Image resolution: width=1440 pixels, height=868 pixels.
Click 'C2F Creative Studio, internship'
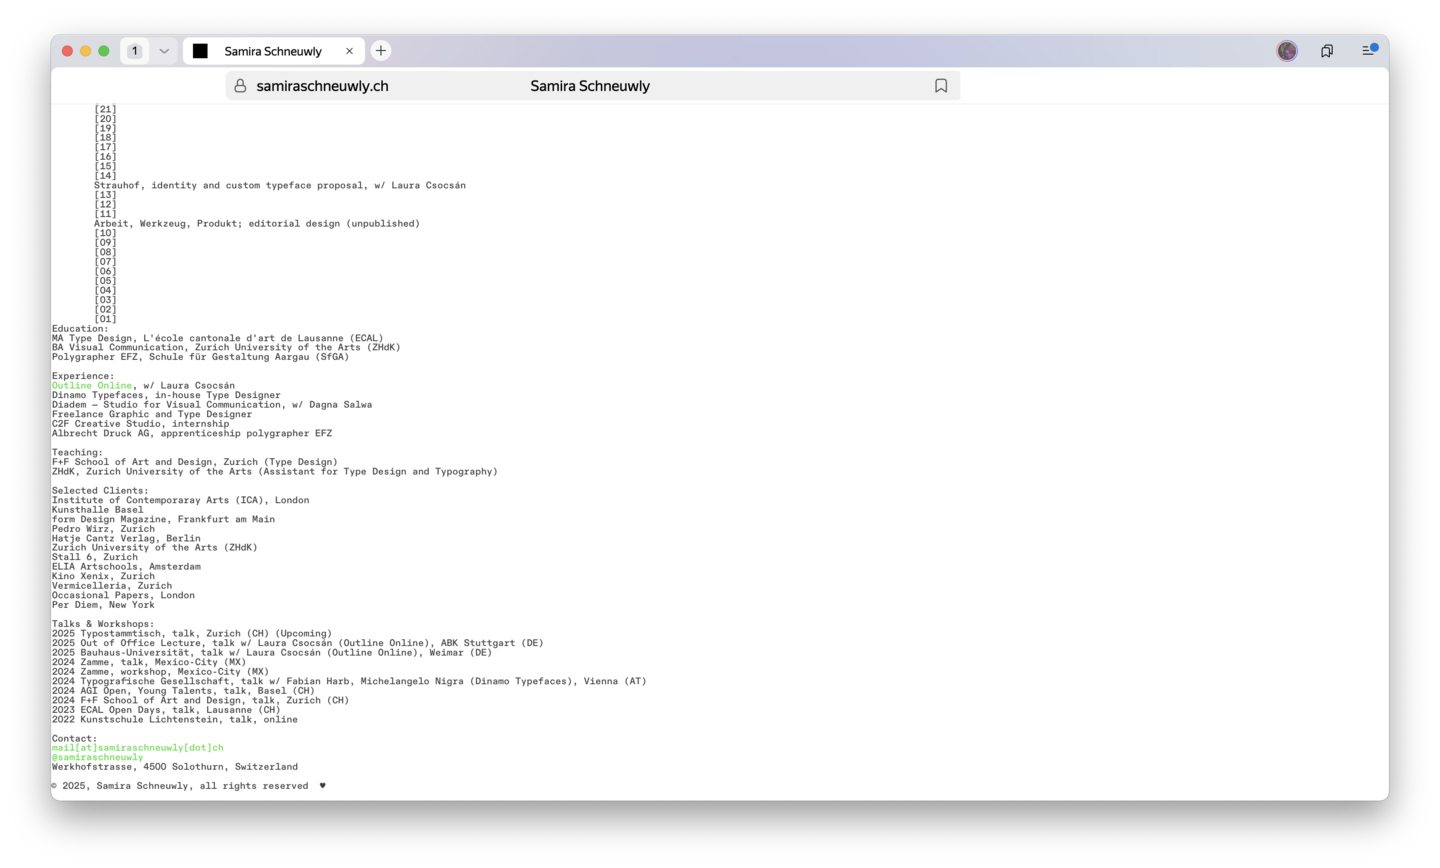pyautogui.click(x=140, y=424)
